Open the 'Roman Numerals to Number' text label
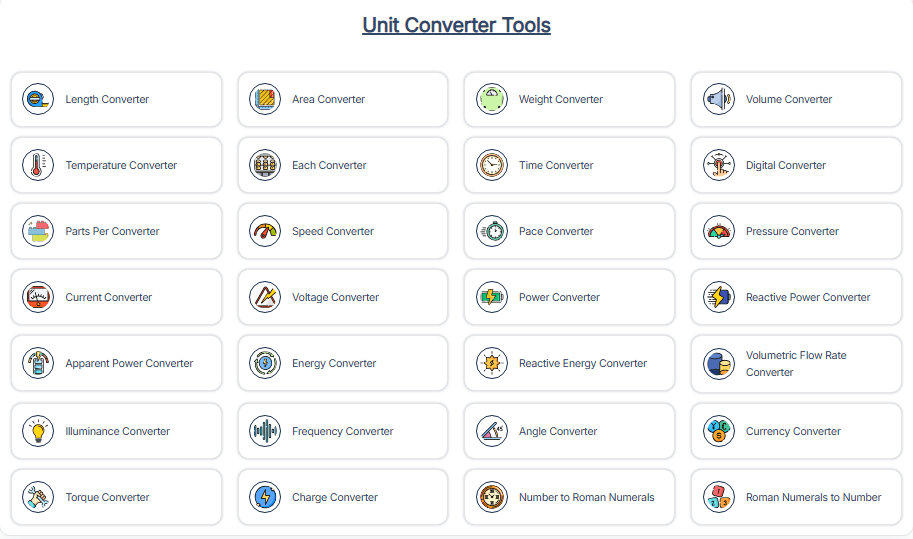Screen dimensions: 913x539 (814, 498)
